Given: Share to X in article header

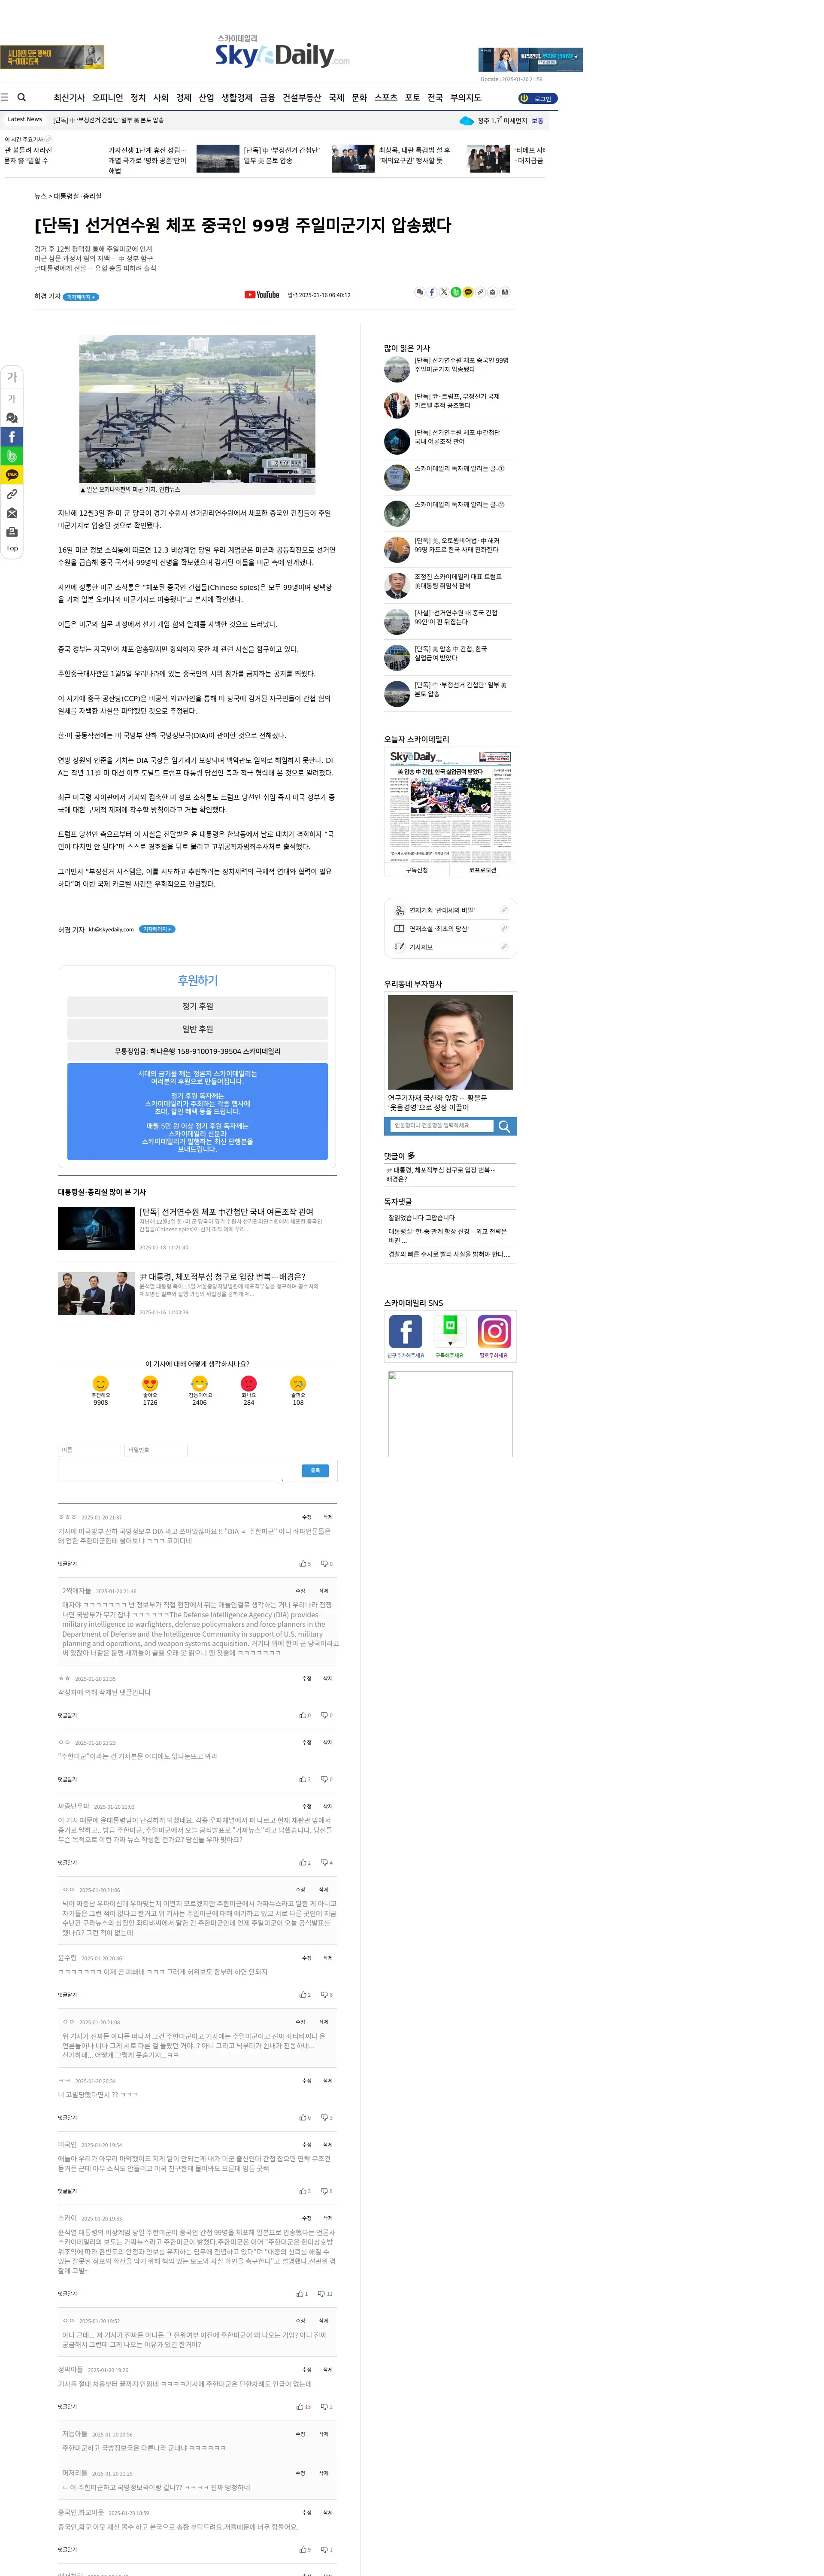Looking at the screenshot, I should (444, 292).
